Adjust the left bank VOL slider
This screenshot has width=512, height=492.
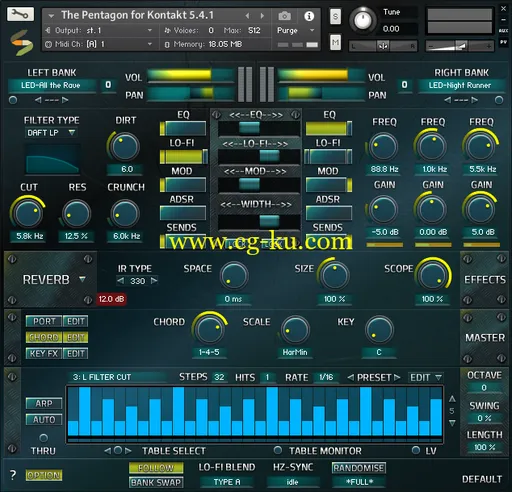coord(190,75)
